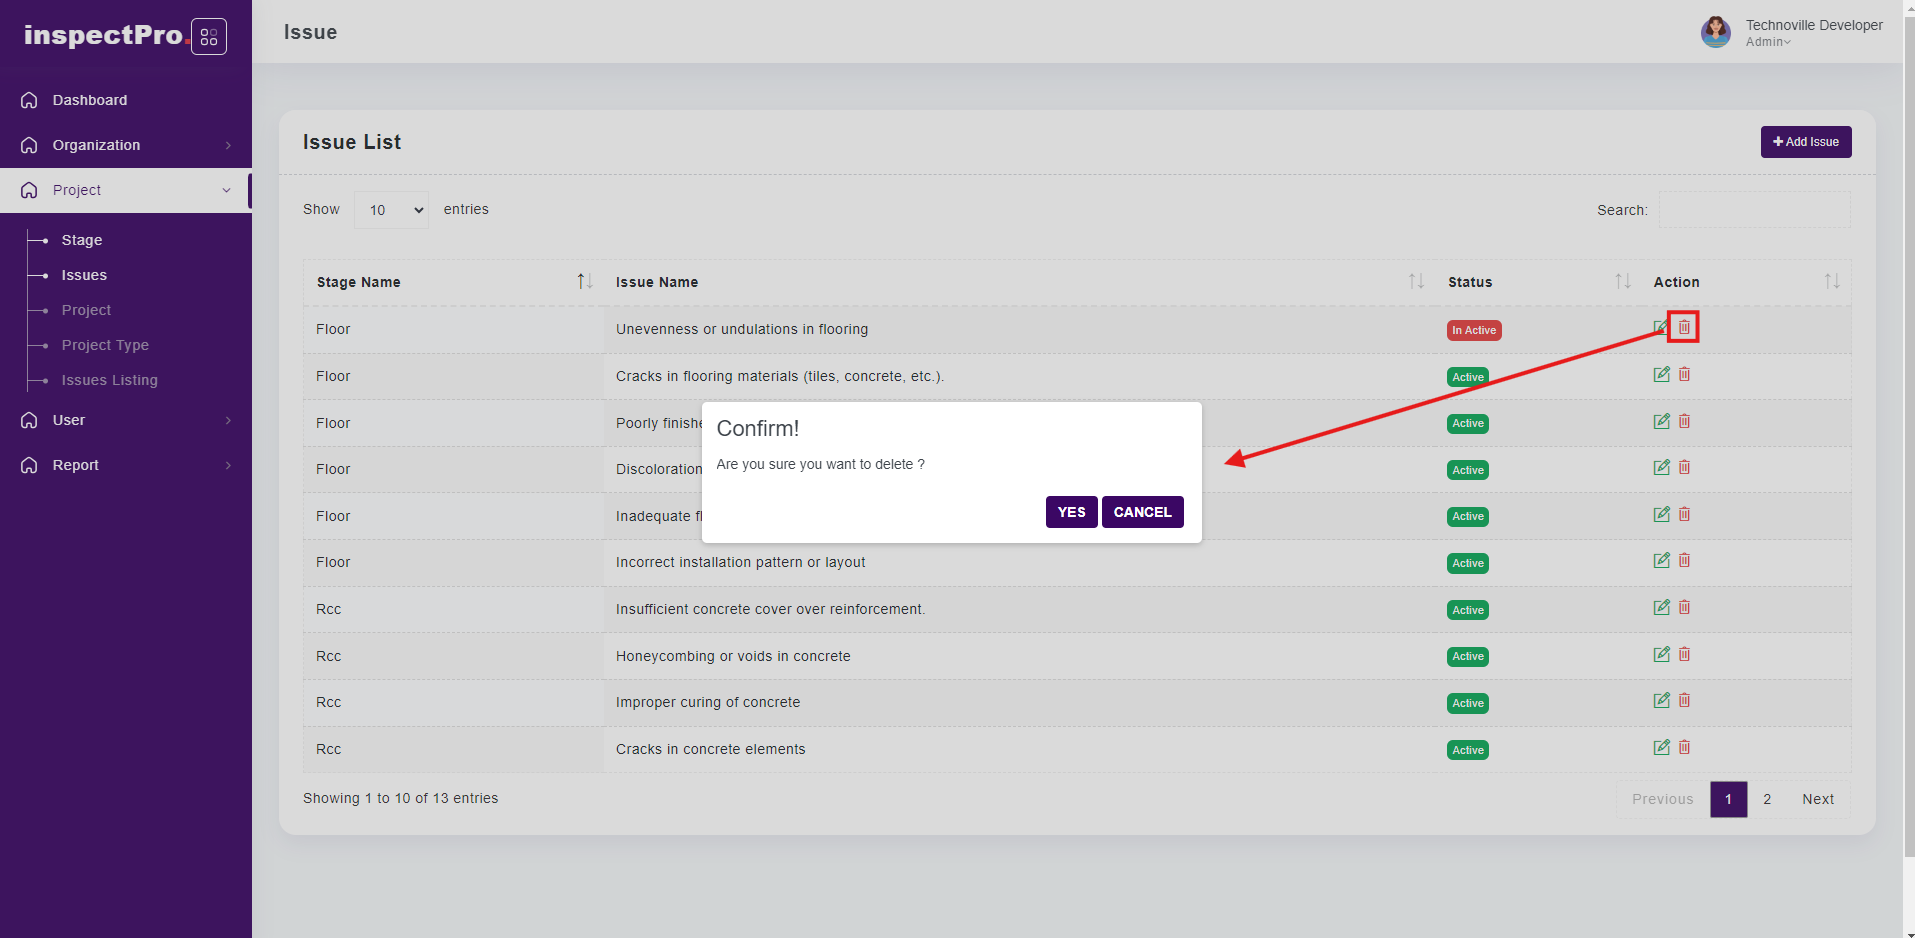1915x938 pixels.
Task: Click edit icon for Improper curing of concrete
Action: tap(1661, 701)
